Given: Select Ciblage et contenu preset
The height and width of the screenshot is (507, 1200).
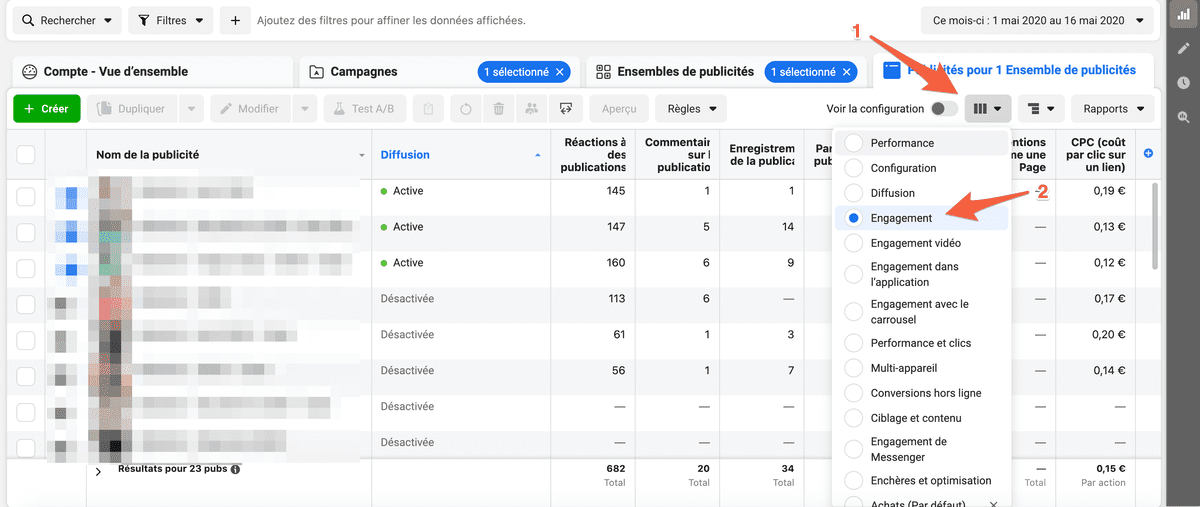Looking at the screenshot, I should point(921,418).
